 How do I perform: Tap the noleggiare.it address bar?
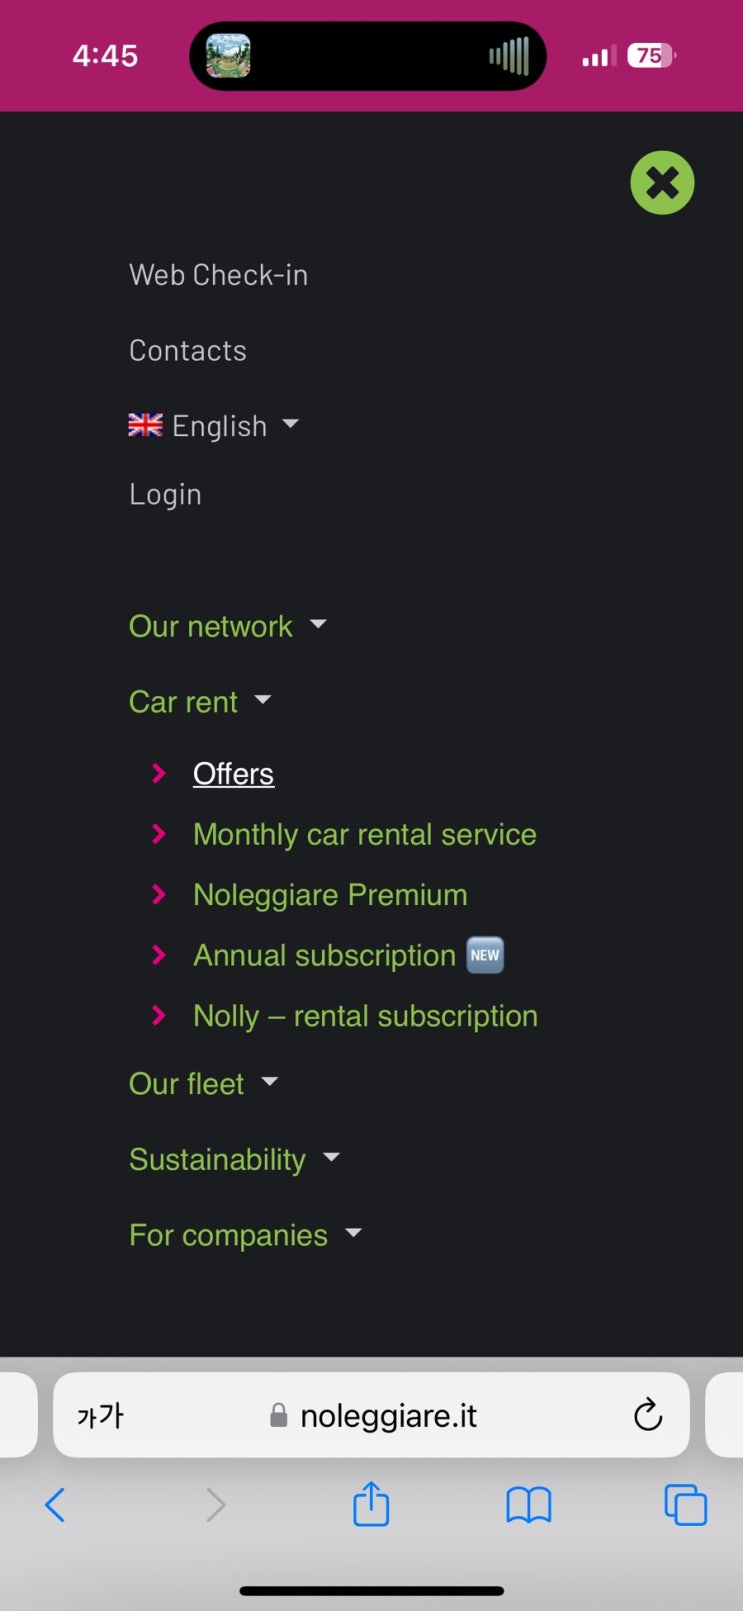(x=388, y=1415)
